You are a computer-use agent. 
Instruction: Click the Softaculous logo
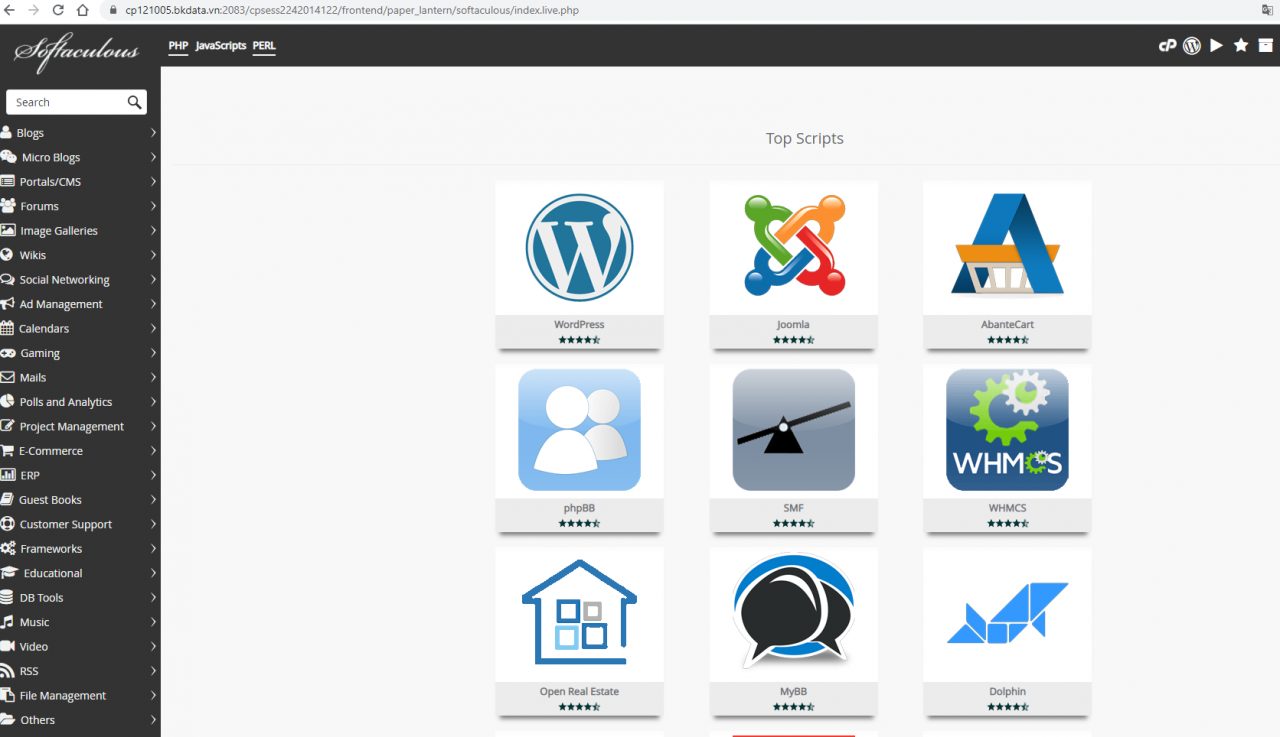pyautogui.click(x=76, y=52)
